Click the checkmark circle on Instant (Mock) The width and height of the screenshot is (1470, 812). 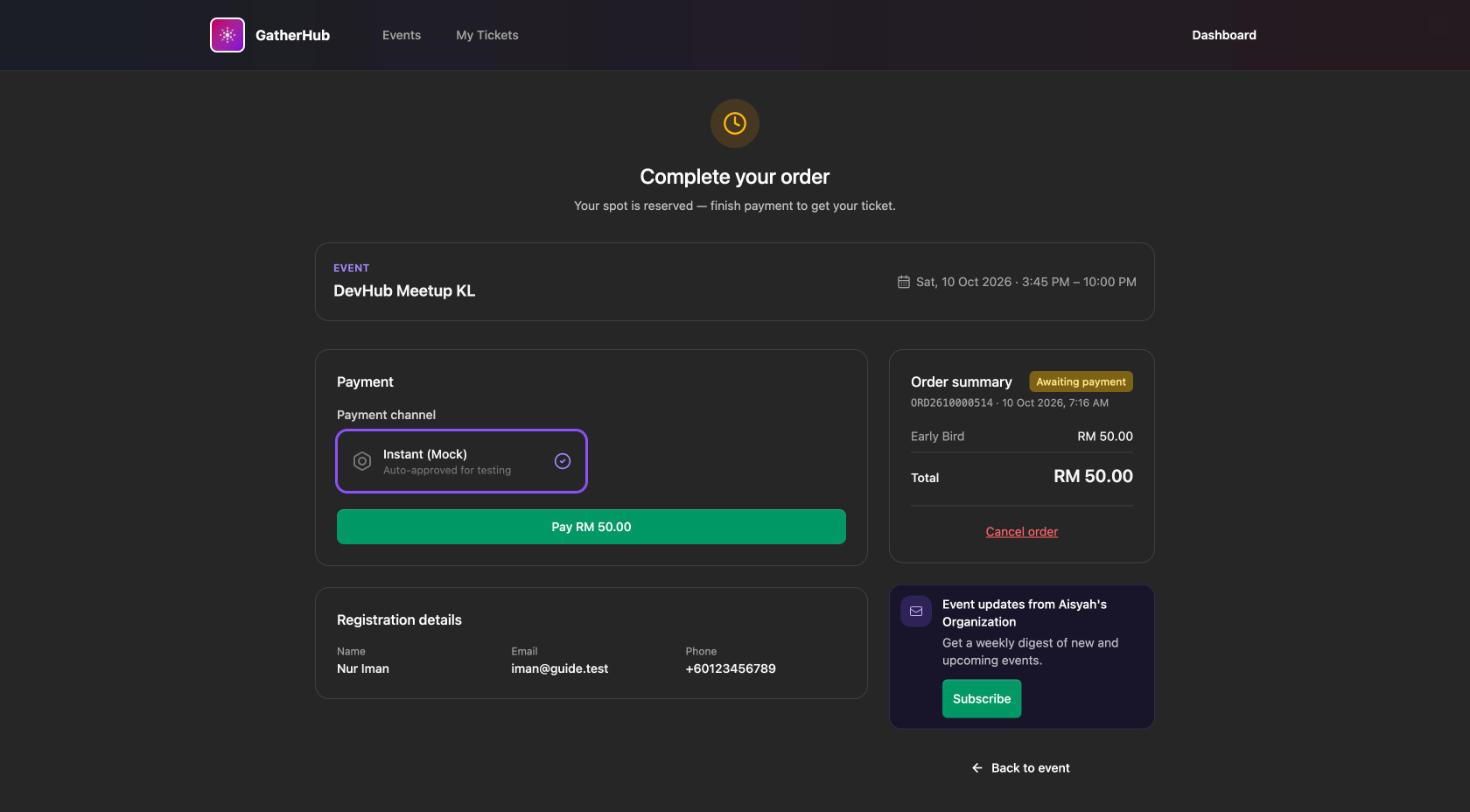[x=562, y=461]
